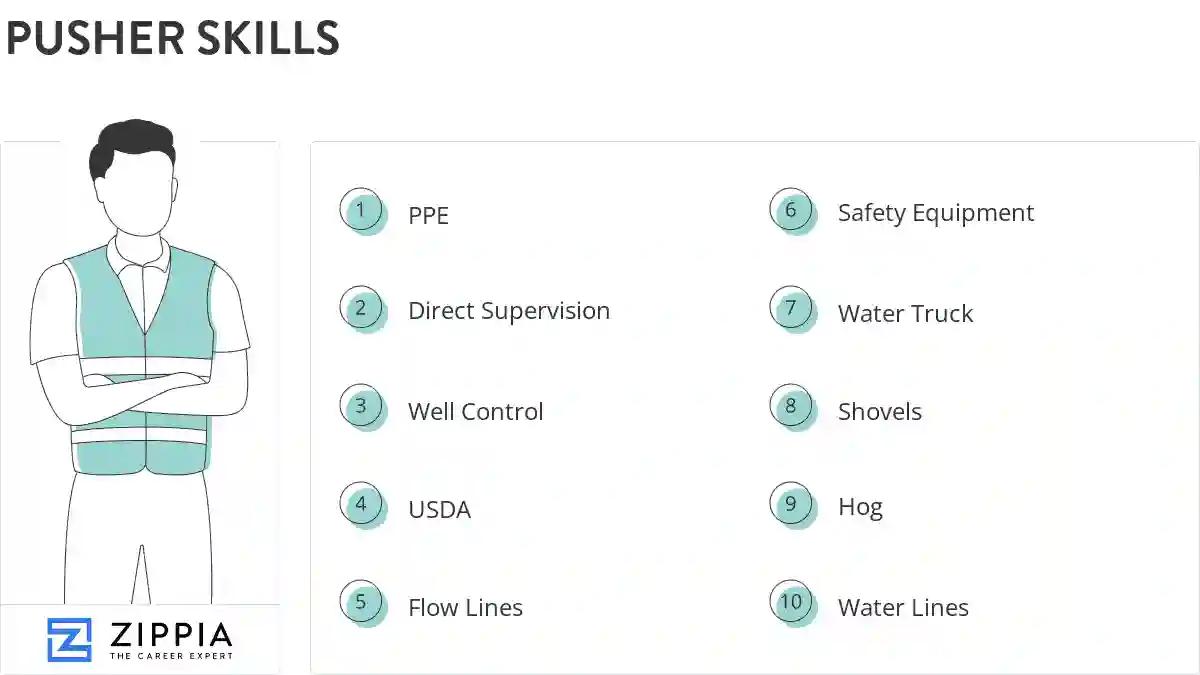The image size is (1200, 675).
Task: Click the Water Truck skill text
Action: 905,313
